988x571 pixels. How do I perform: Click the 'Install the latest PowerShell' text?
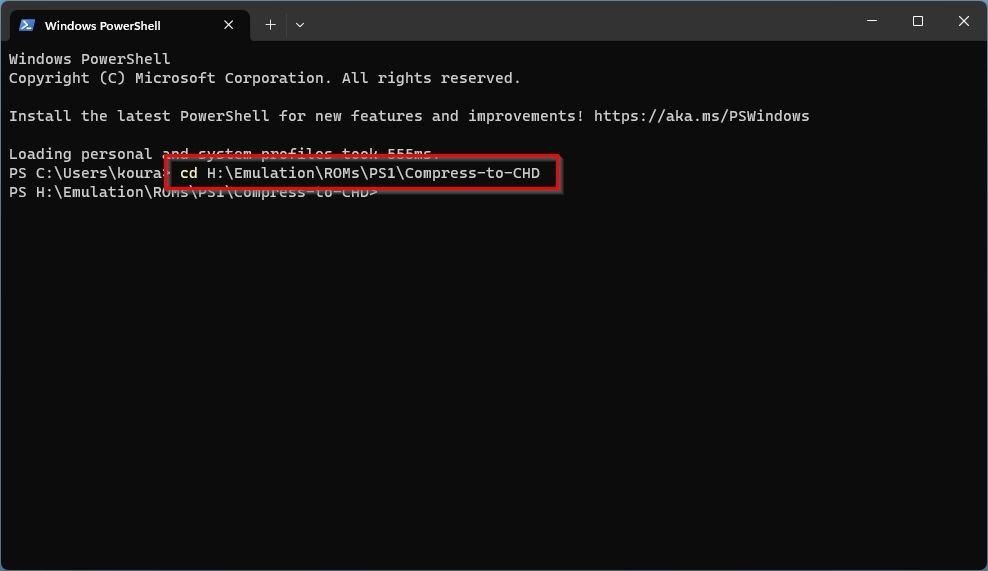(139, 116)
